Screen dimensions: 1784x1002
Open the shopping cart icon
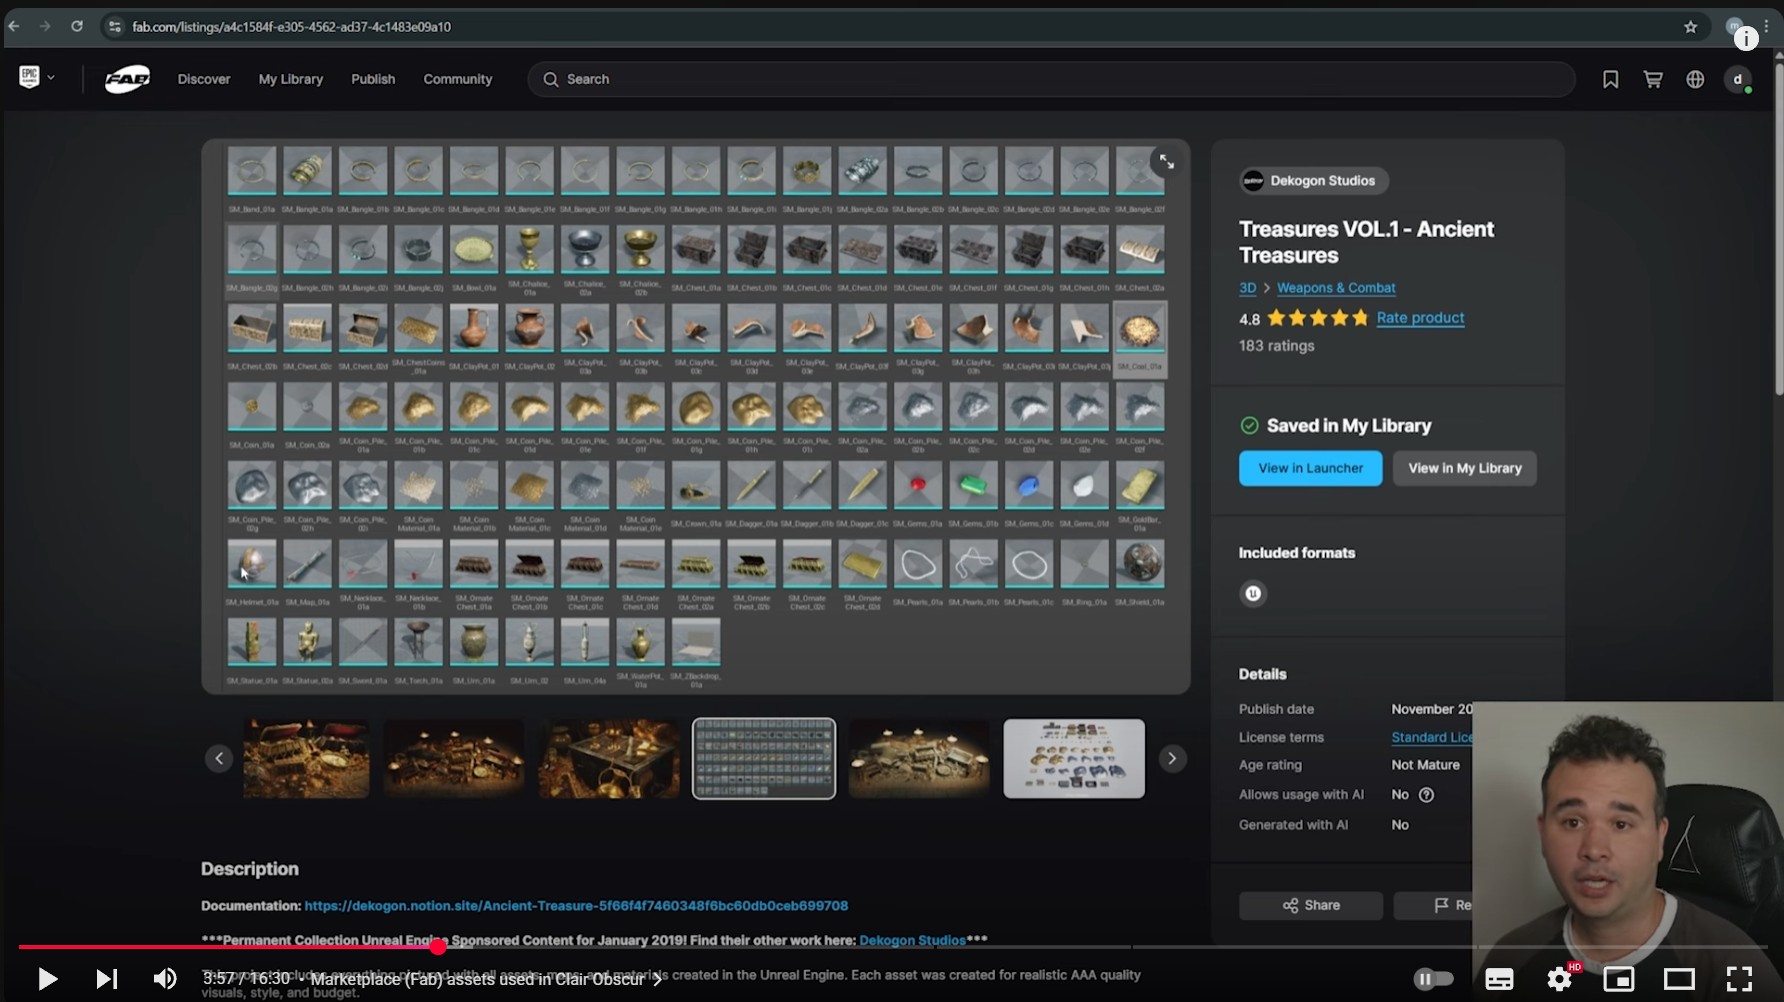click(1653, 79)
